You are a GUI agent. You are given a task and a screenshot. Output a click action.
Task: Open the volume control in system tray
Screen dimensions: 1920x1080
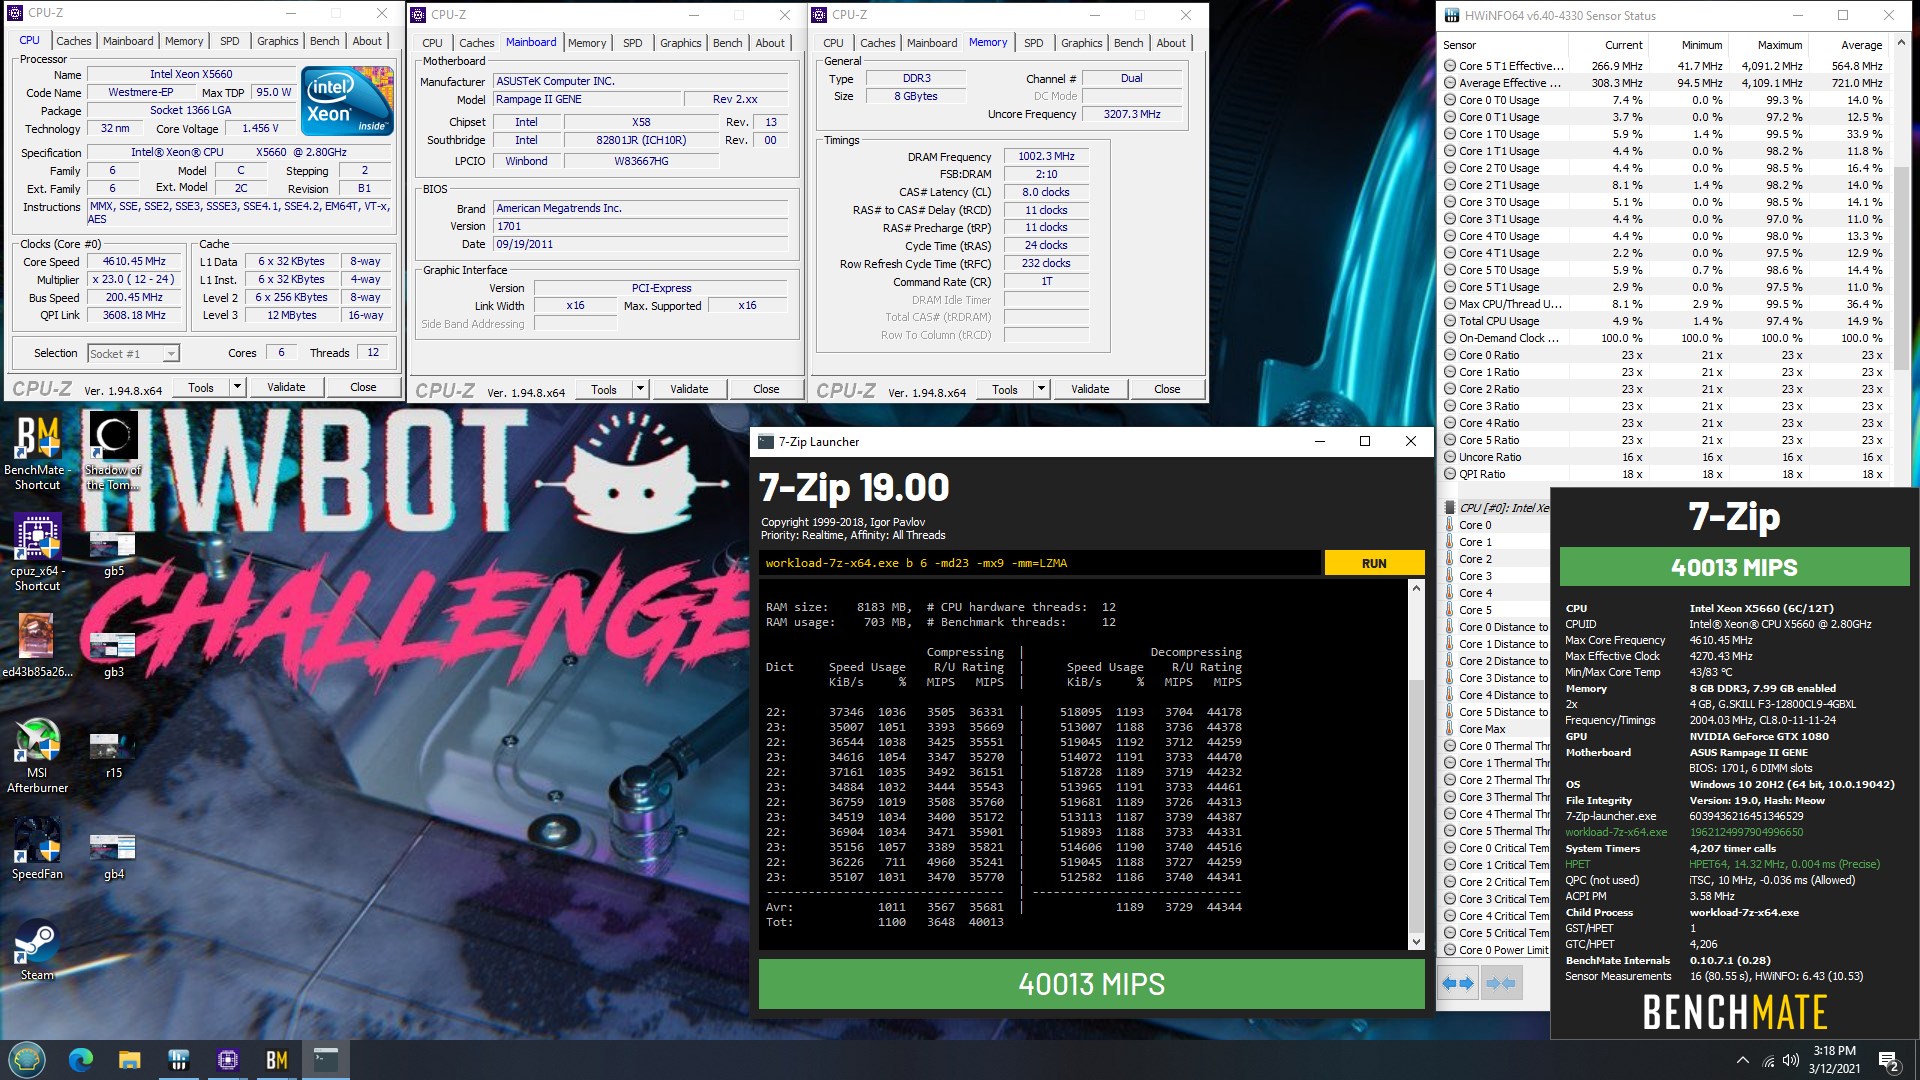point(1790,1060)
